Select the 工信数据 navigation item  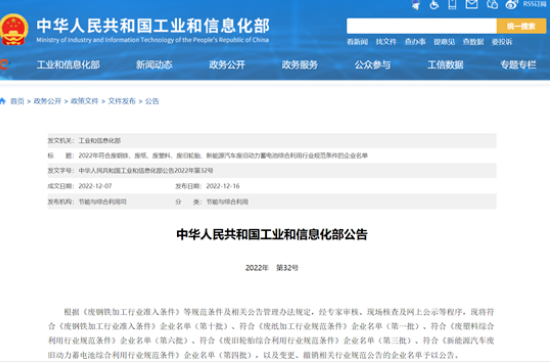(445, 65)
